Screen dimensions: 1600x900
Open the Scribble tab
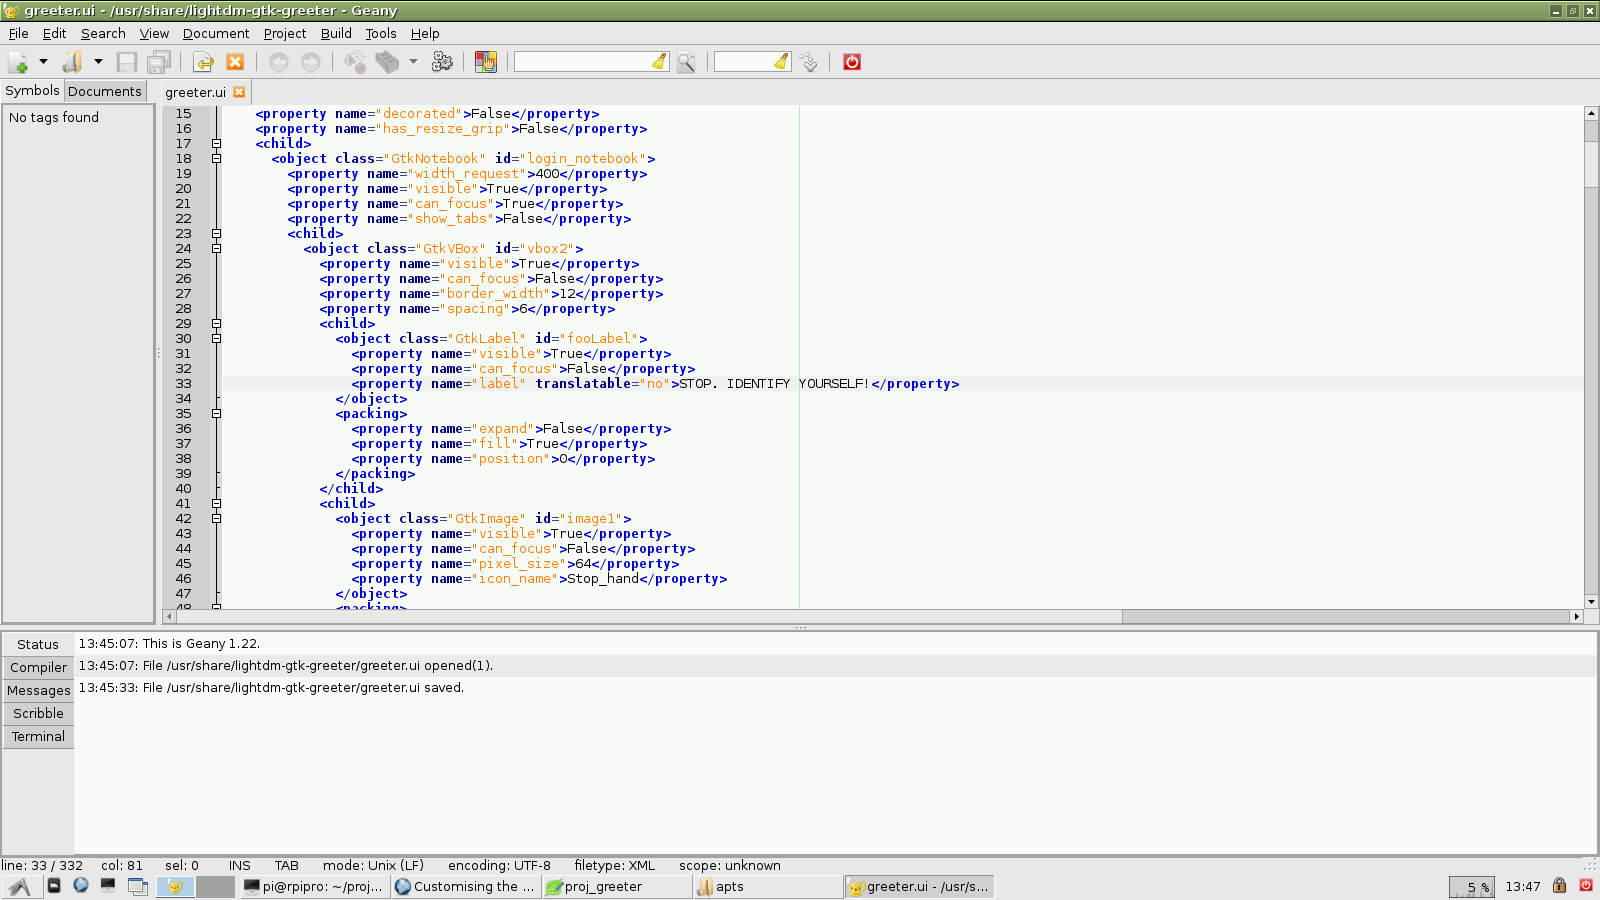click(x=38, y=713)
